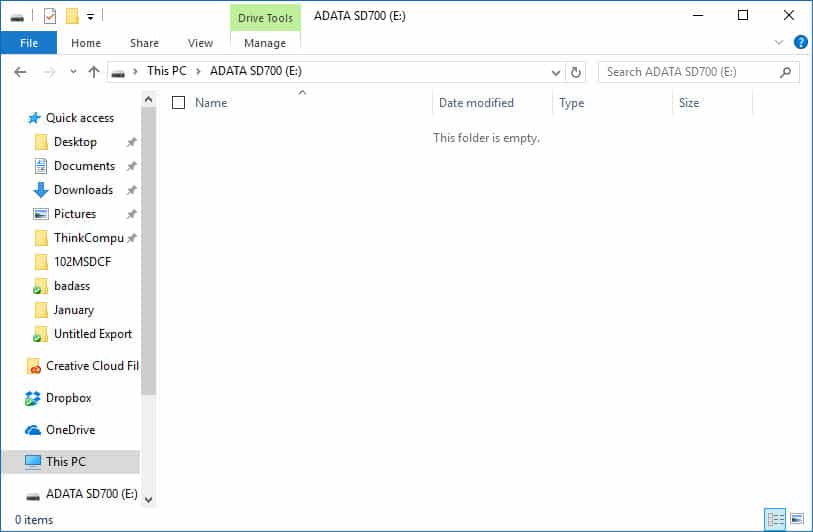
Task: Open the badass folder
Action: (72, 286)
